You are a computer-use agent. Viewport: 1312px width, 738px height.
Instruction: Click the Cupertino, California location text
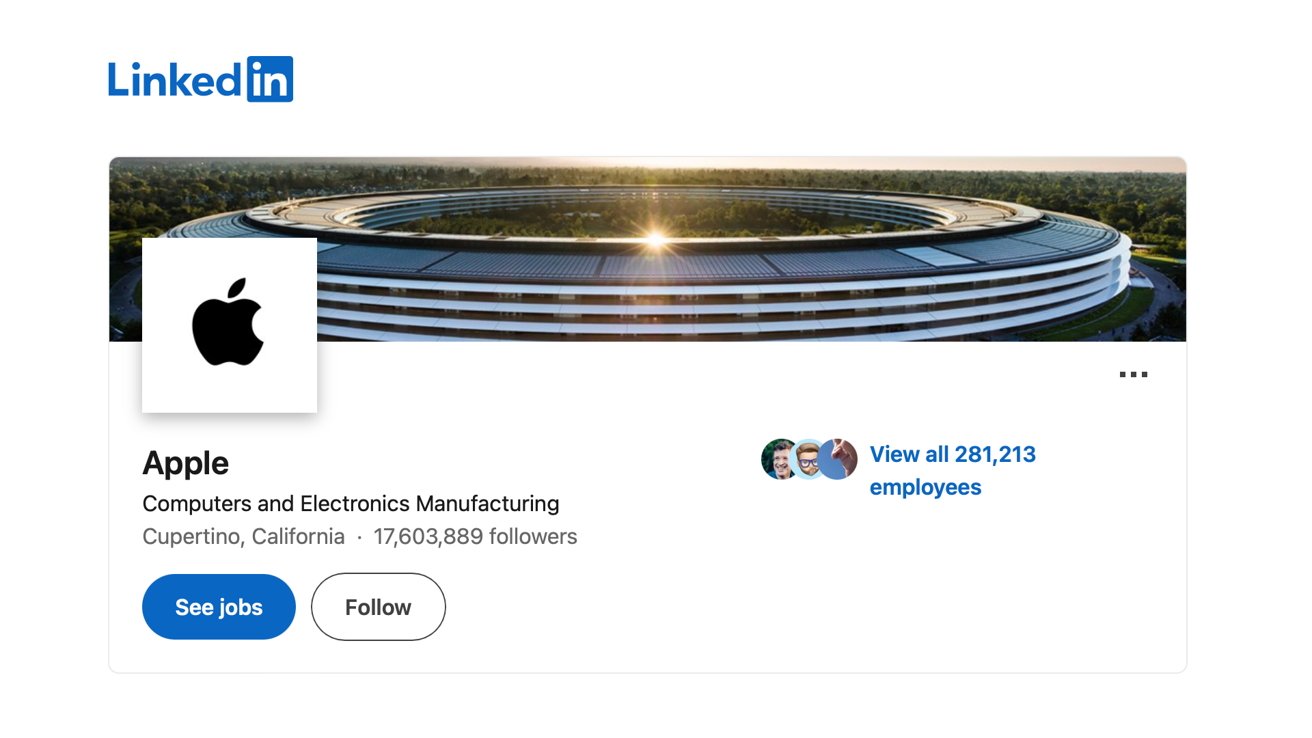point(243,536)
